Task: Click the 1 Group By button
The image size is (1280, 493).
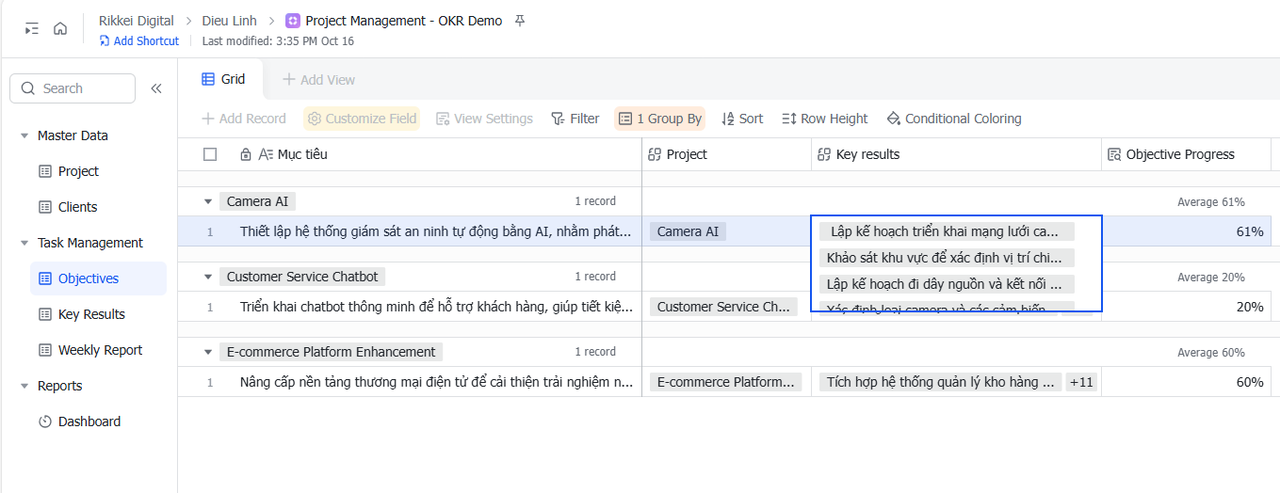Action: coord(660,119)
